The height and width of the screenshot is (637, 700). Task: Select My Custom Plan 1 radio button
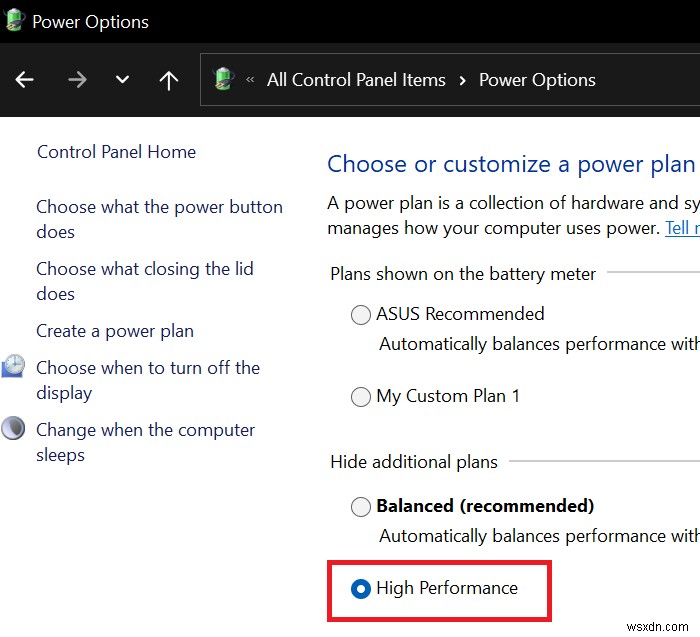(x=361, y=397)
